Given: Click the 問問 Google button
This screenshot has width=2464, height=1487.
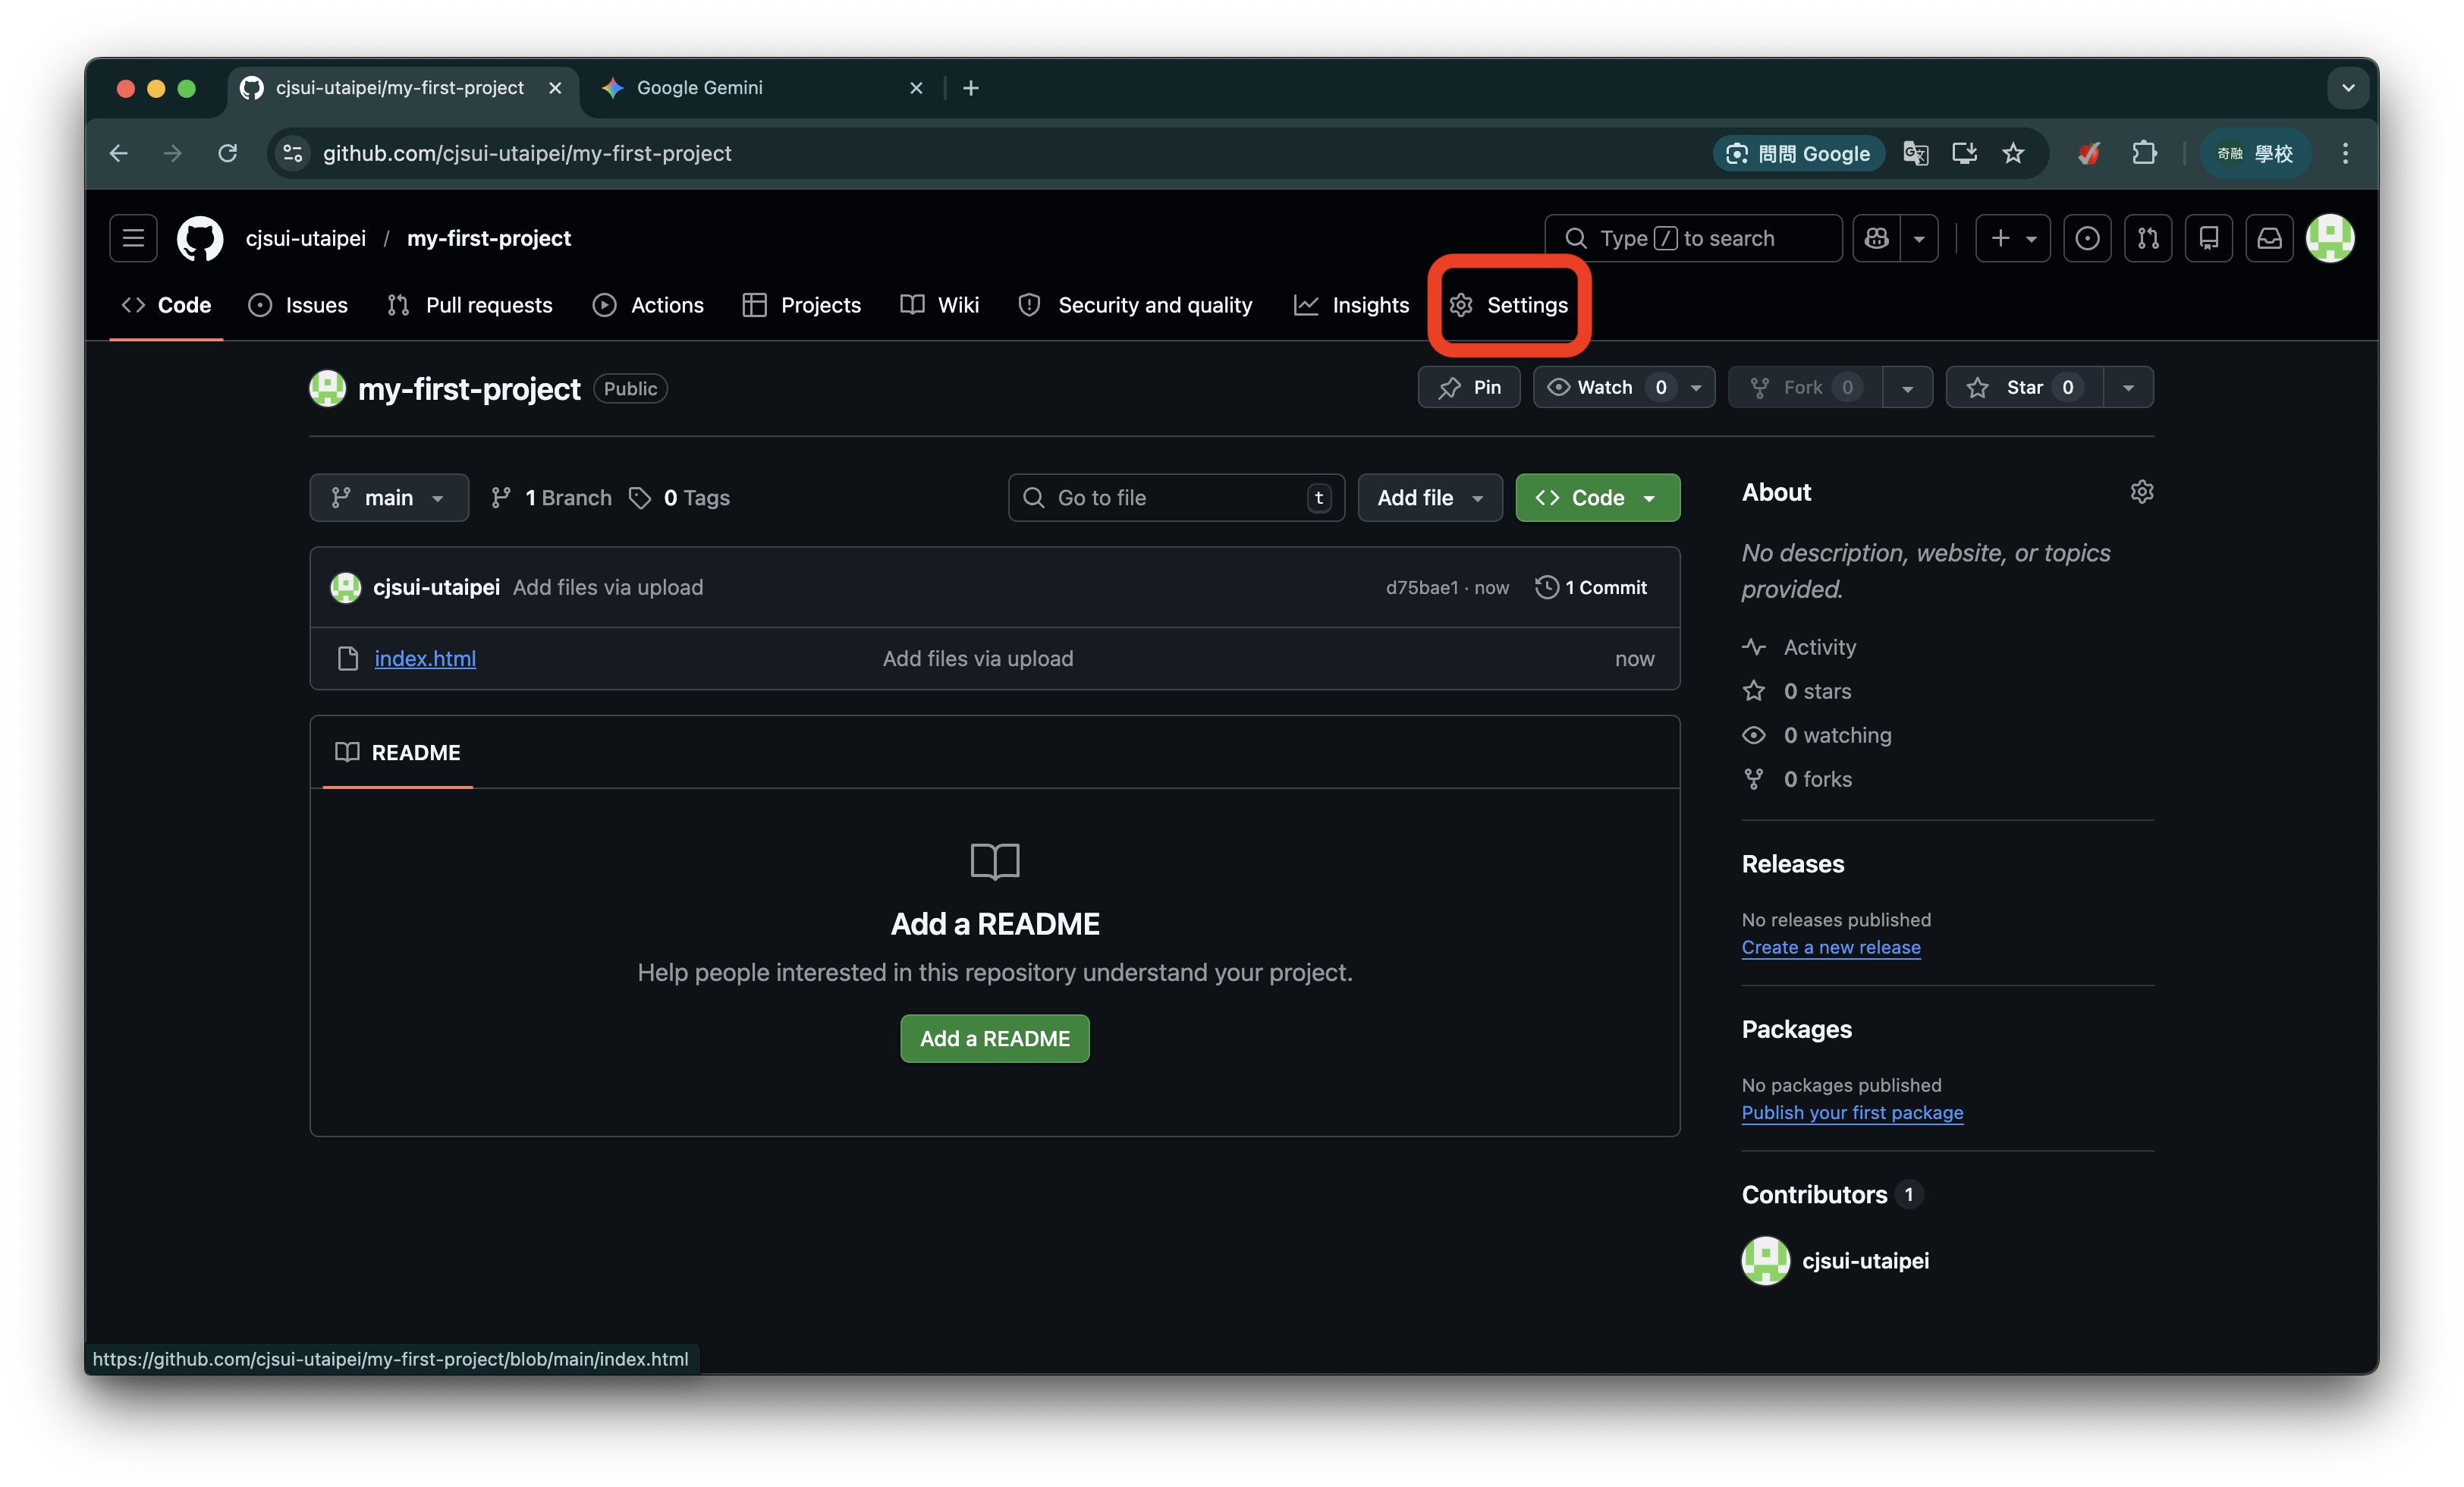Looking at the screenshot, I should coord(1798,153).
